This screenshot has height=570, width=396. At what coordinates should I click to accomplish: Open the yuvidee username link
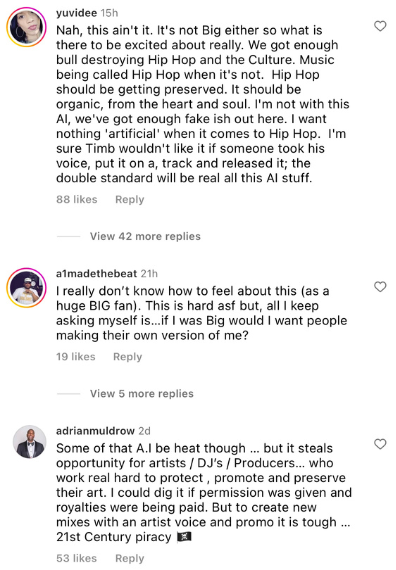click(76, 13)
